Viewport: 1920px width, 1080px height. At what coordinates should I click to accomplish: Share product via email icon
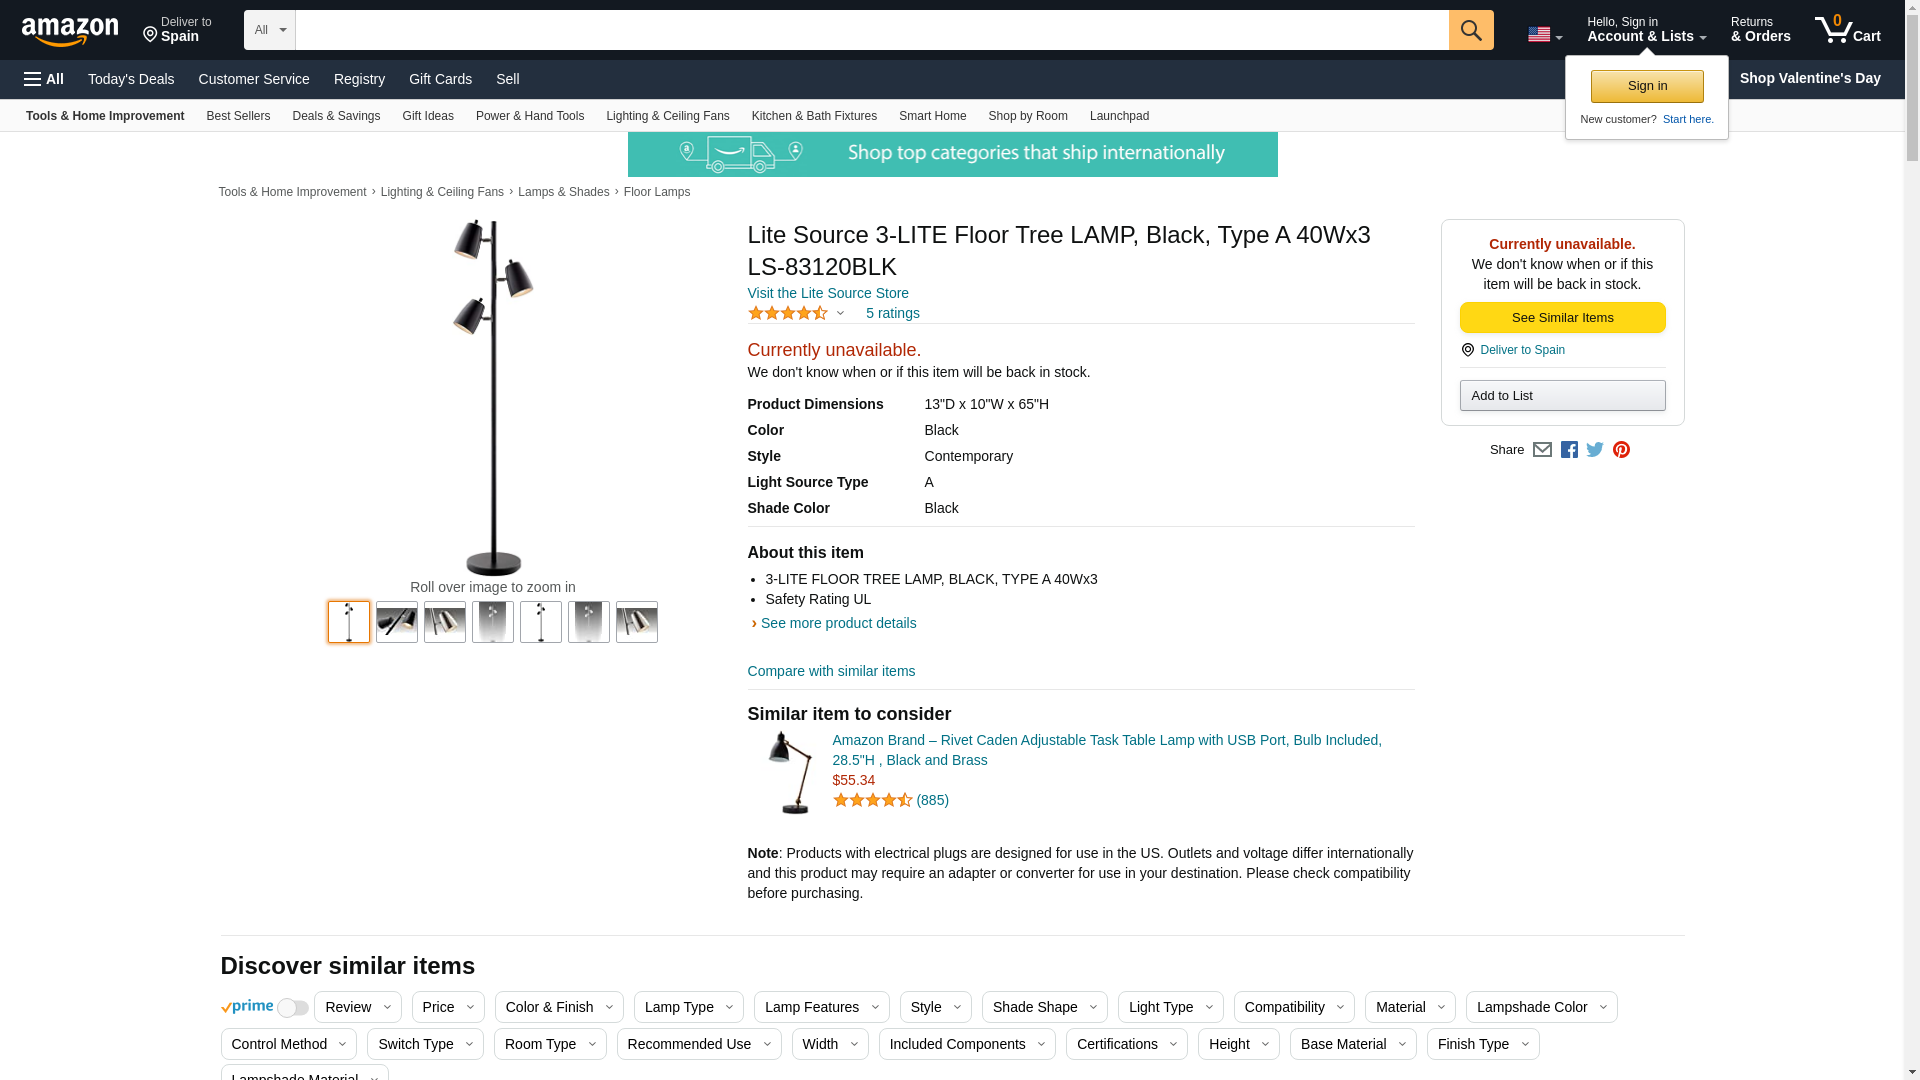tap(1542, 450)
